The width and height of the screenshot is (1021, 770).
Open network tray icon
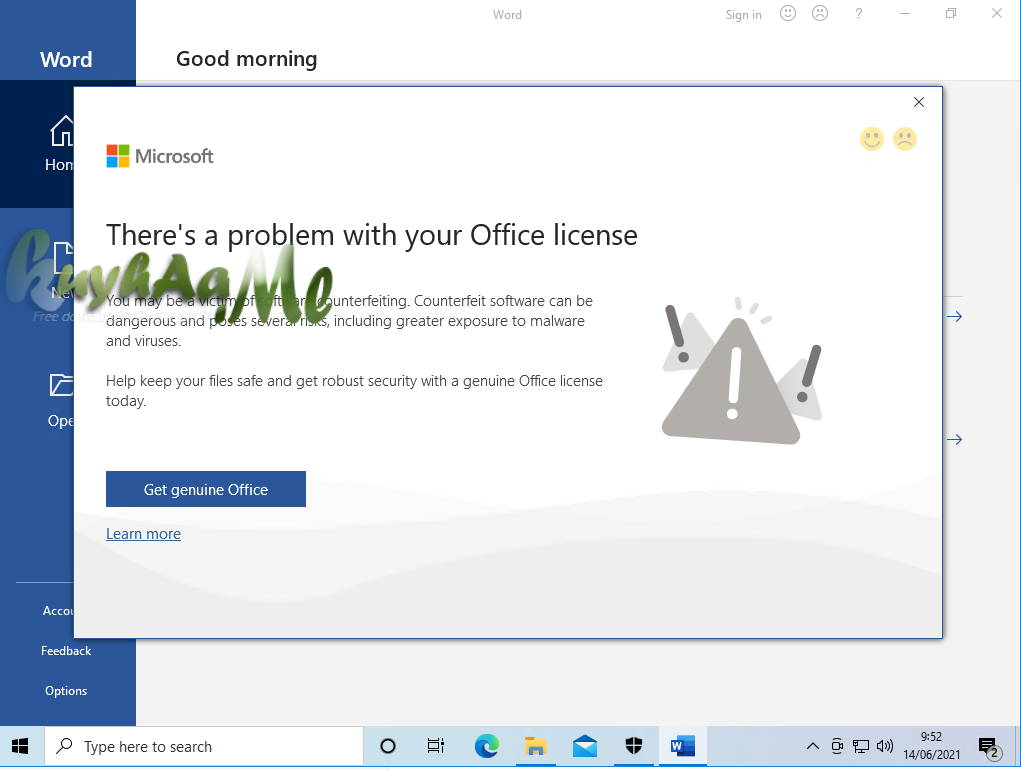[x=861, y=746]
